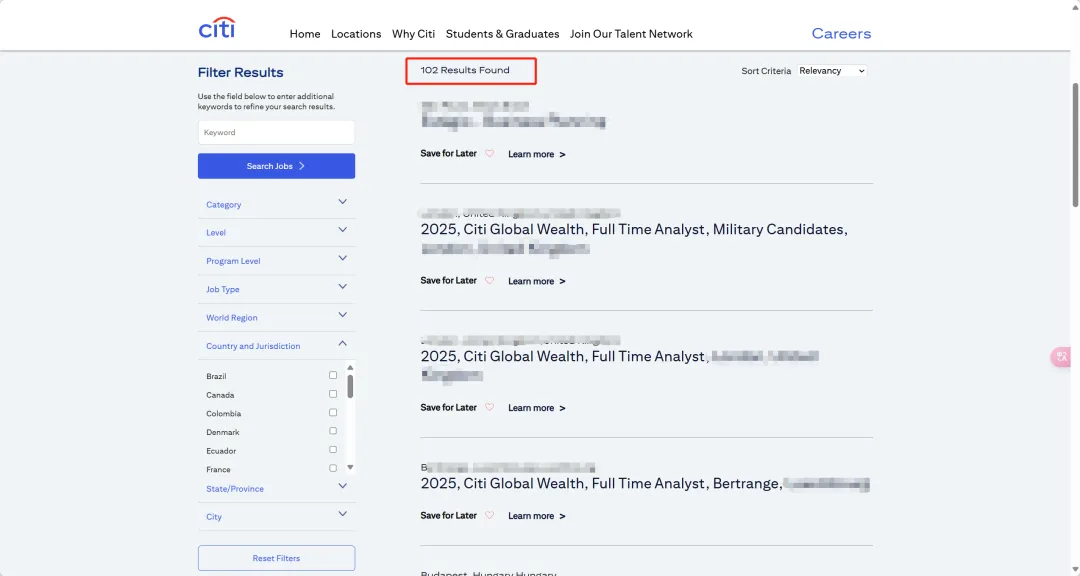Click Learn more on the Bertrange job
Image resolution: width=1080 pixels, height=576 pixels.
[x=537, y=516]
